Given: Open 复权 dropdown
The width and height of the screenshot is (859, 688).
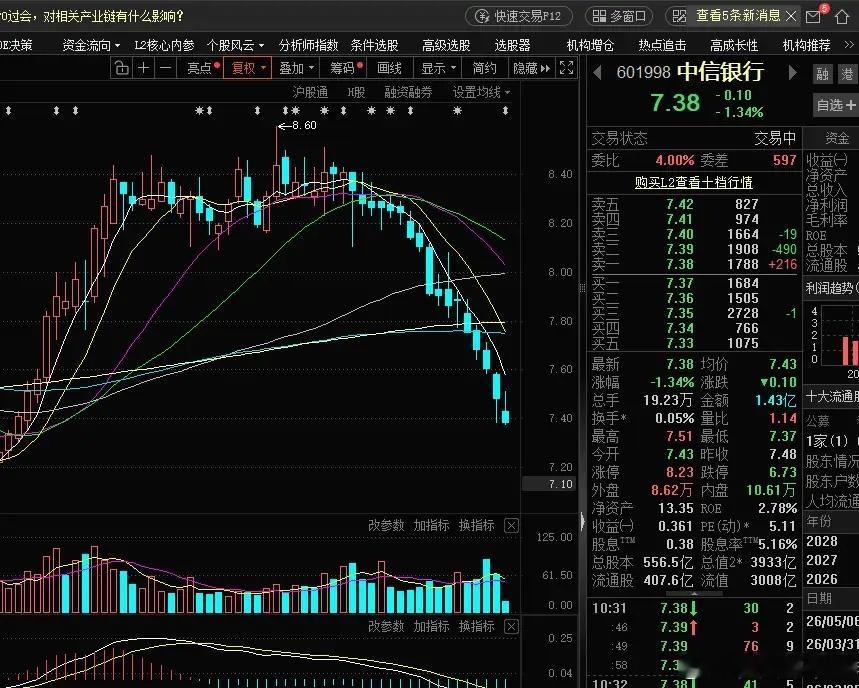Looking at the screenshot, I should (x=248, y=68).
